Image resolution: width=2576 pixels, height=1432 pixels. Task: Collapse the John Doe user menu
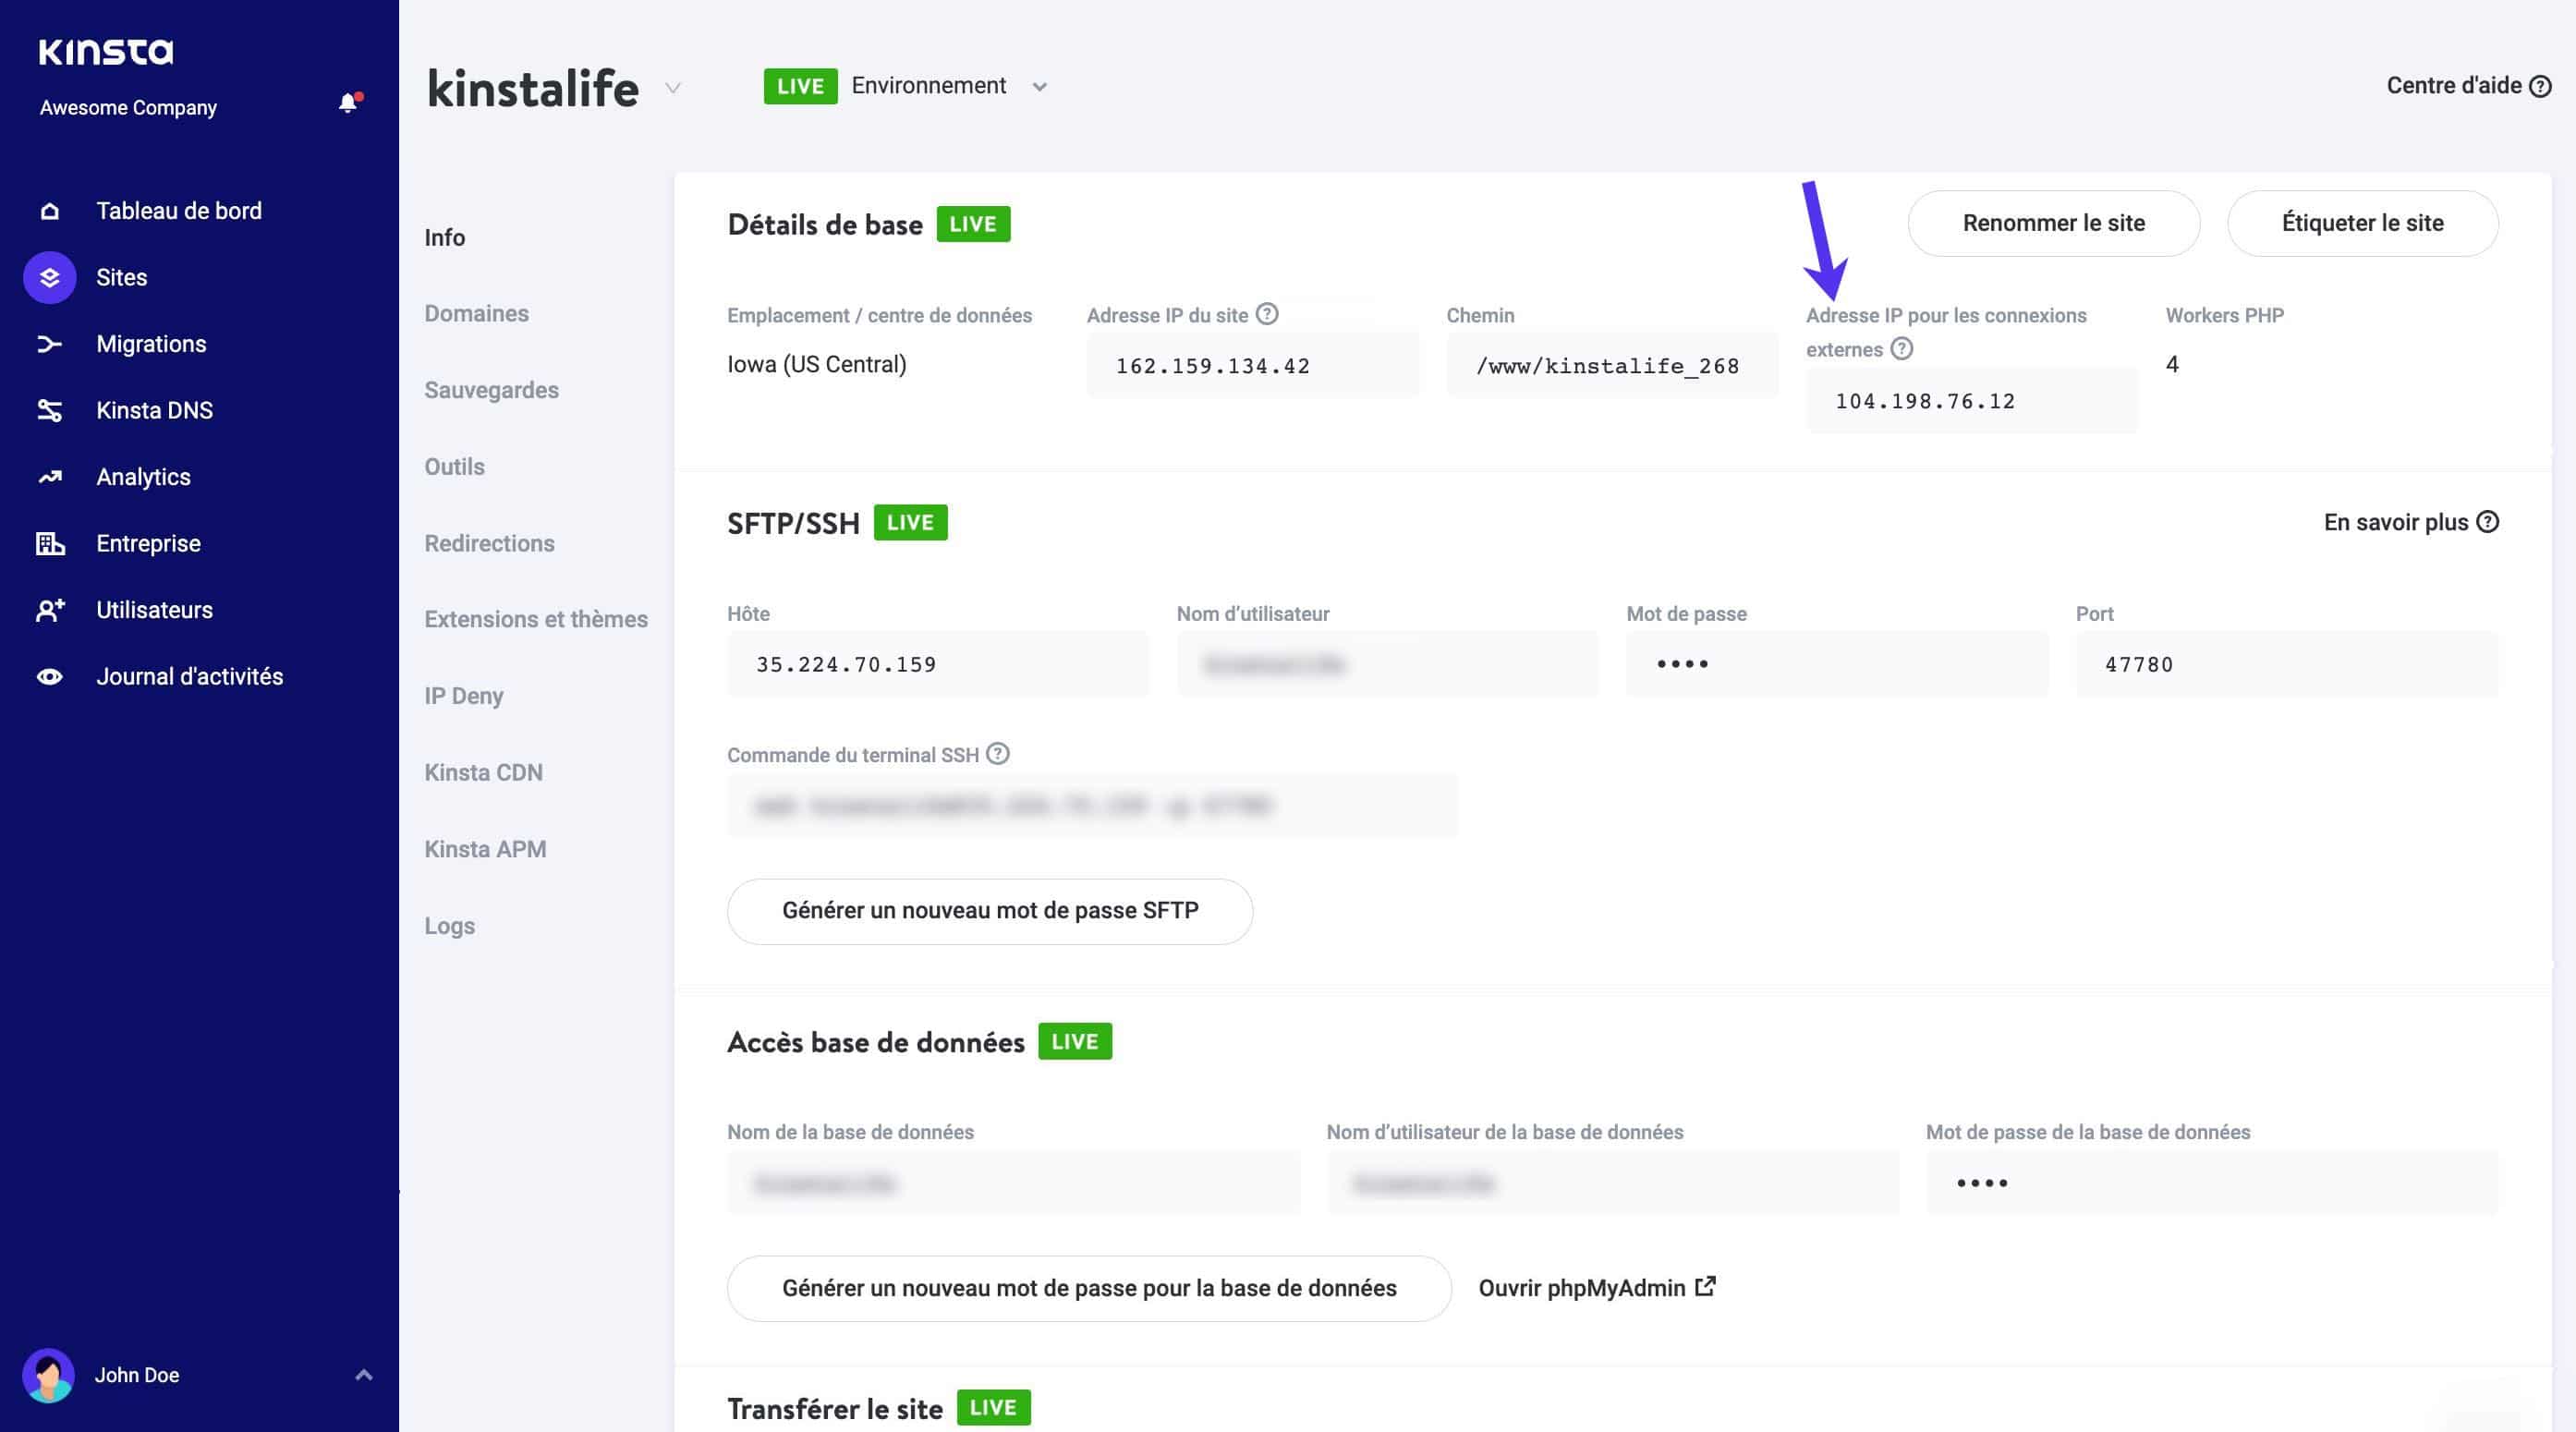point(362,1375)
